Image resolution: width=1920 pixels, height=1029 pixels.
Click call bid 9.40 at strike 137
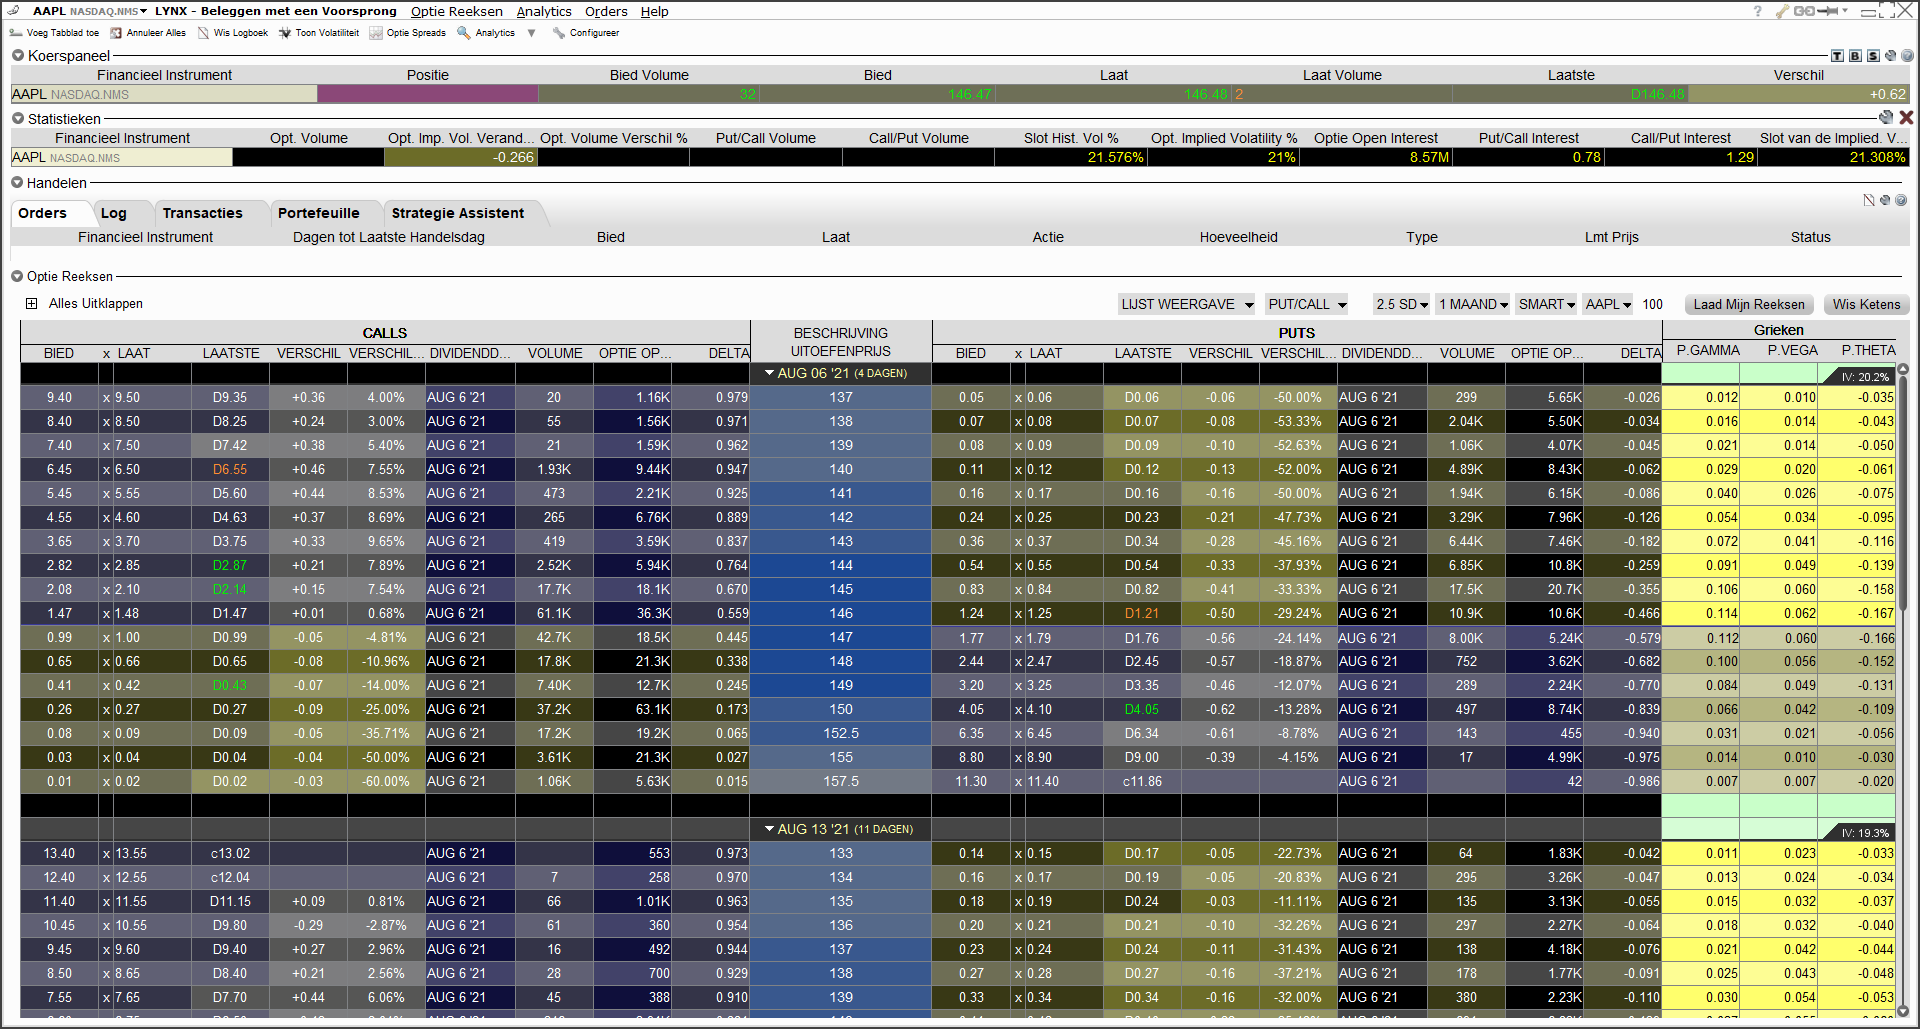59,397
